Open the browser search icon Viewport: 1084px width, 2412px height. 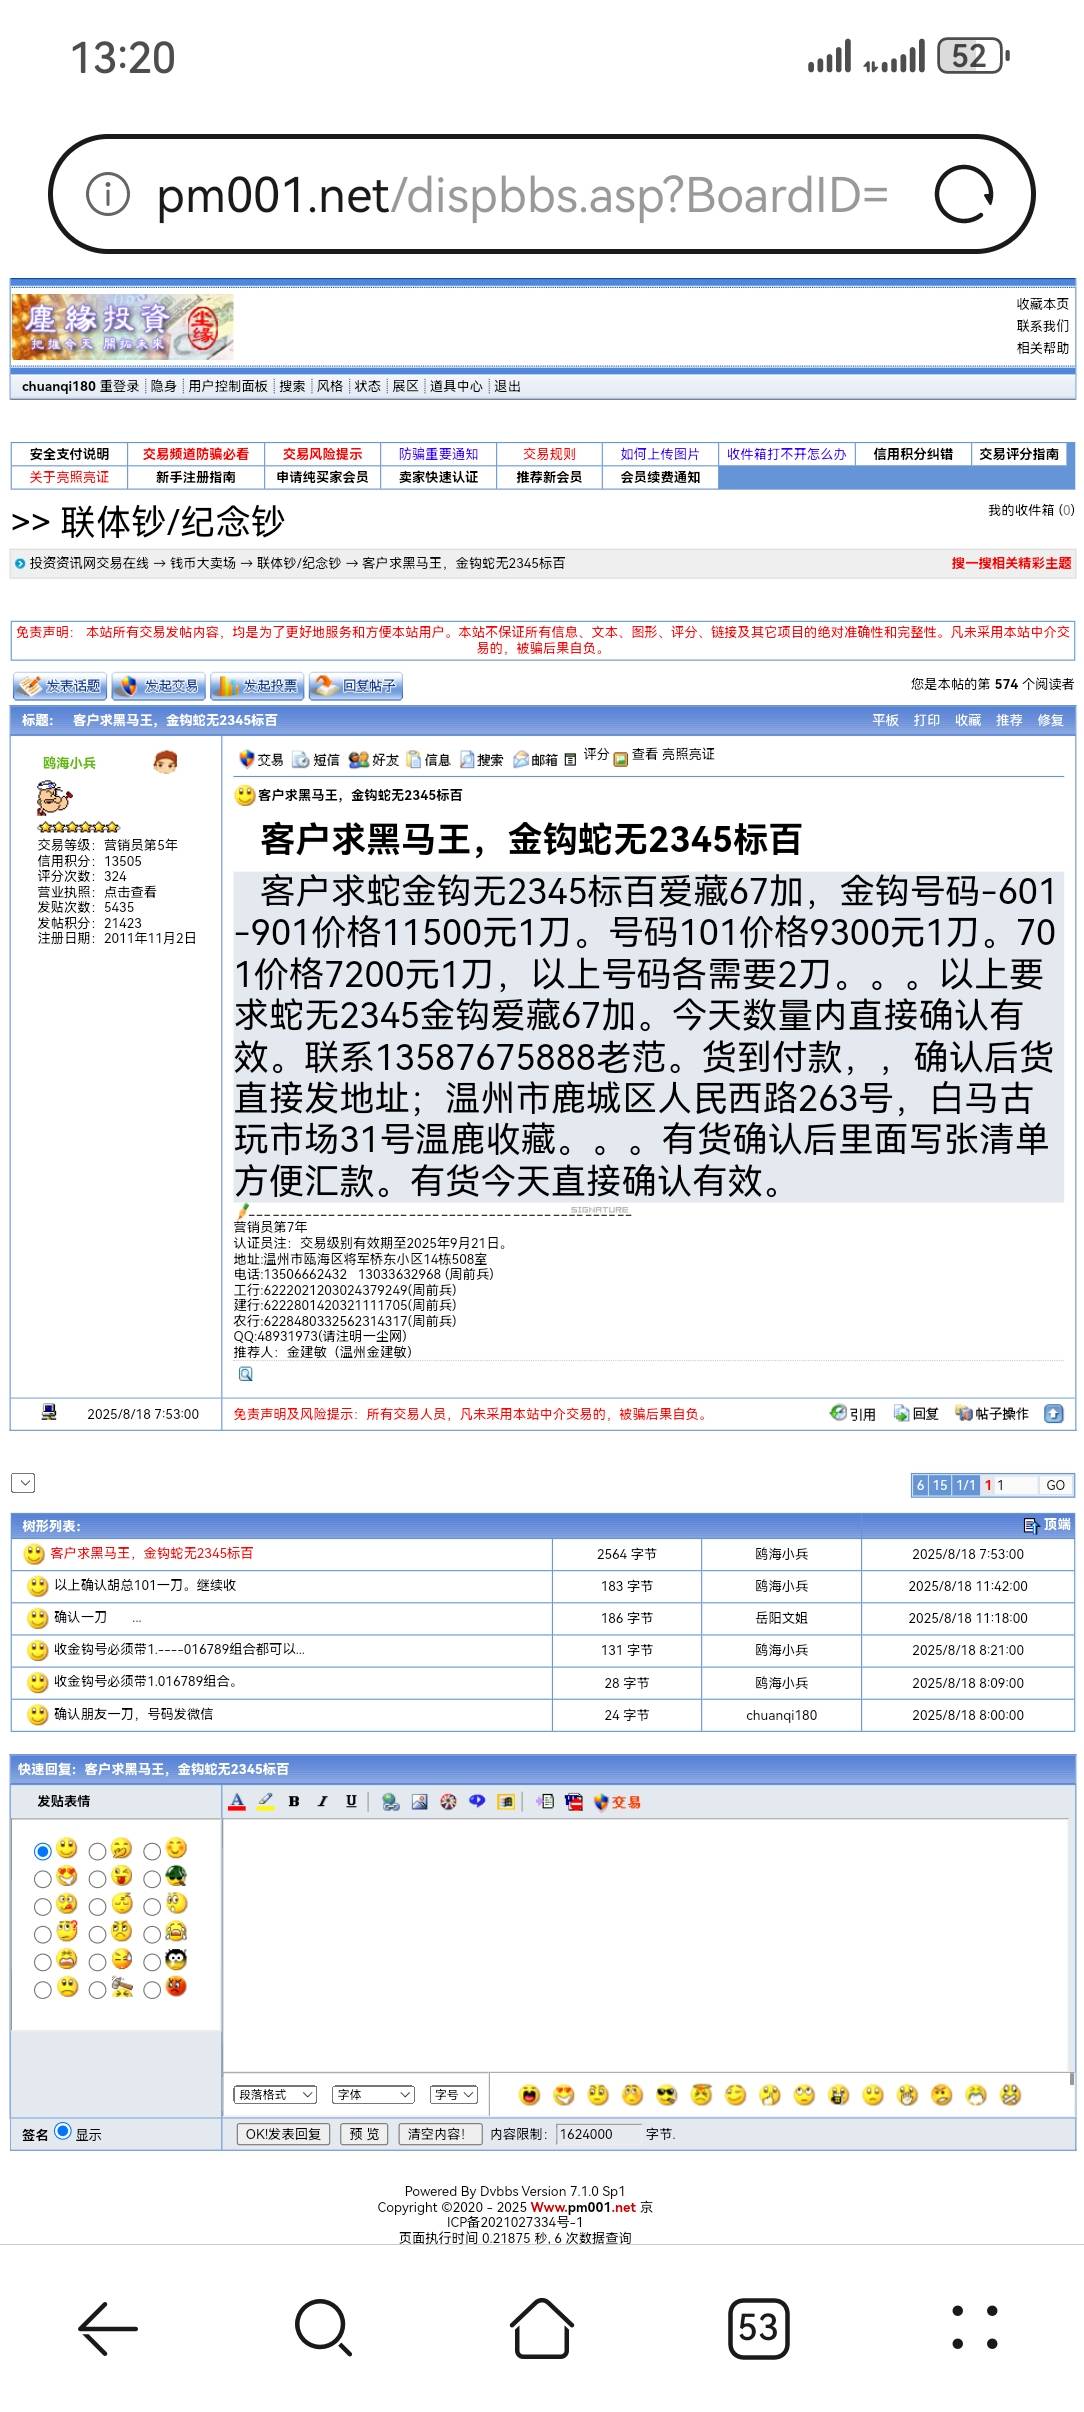pyautogui.click(x=323, y=2327)
